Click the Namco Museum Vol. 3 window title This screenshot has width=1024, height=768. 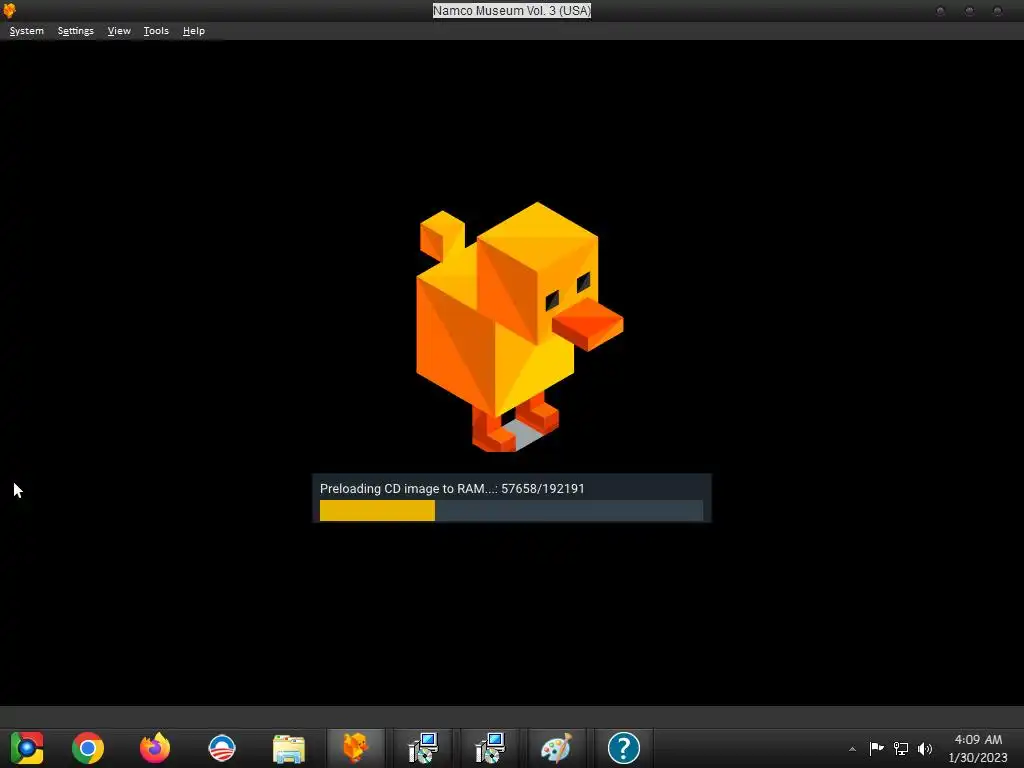(512, 10)
